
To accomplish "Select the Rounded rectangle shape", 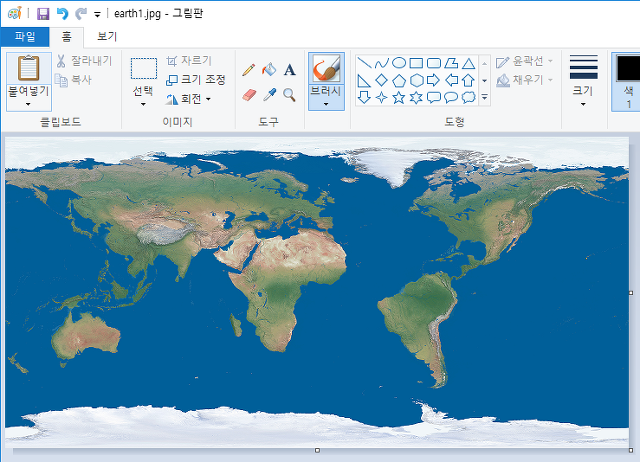I will coord(433,63).
